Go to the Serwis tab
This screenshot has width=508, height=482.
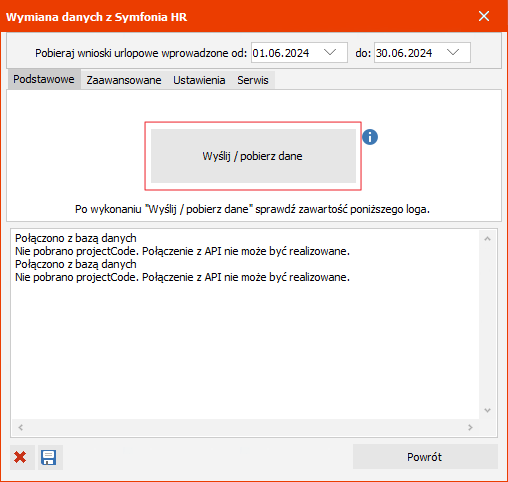click(x=253, y=80)
